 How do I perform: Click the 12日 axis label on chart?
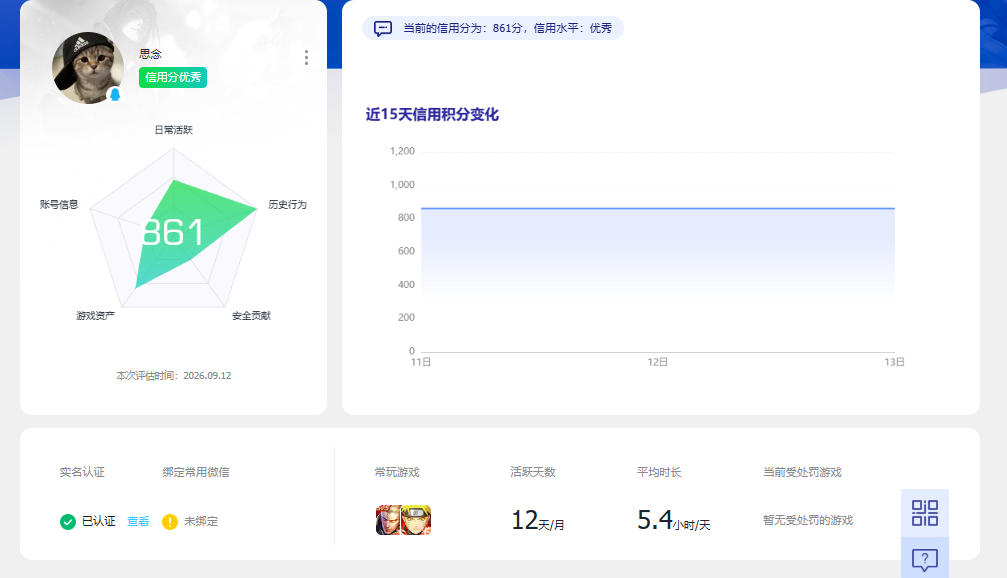tap(658, 362)
